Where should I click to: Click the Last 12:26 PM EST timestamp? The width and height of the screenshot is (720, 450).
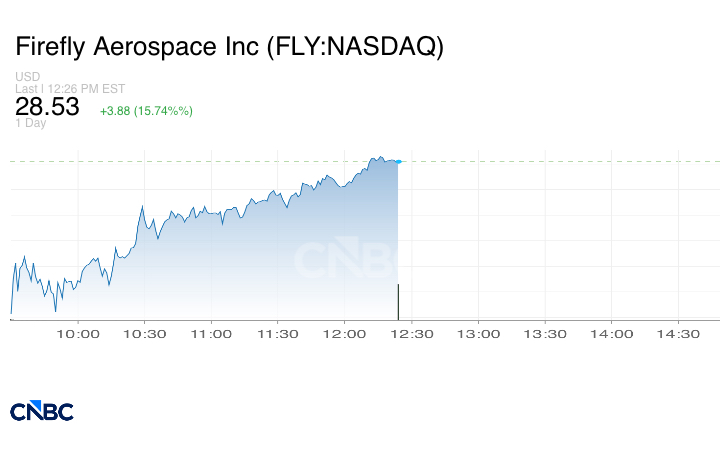pyautogui.click(x=70, y=88)
